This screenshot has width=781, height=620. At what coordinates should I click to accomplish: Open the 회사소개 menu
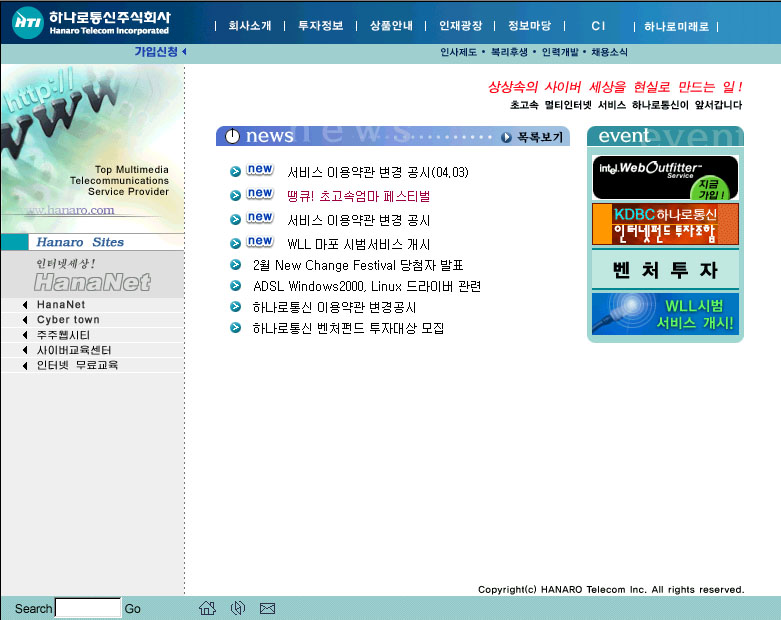click(x=250, y=26)
